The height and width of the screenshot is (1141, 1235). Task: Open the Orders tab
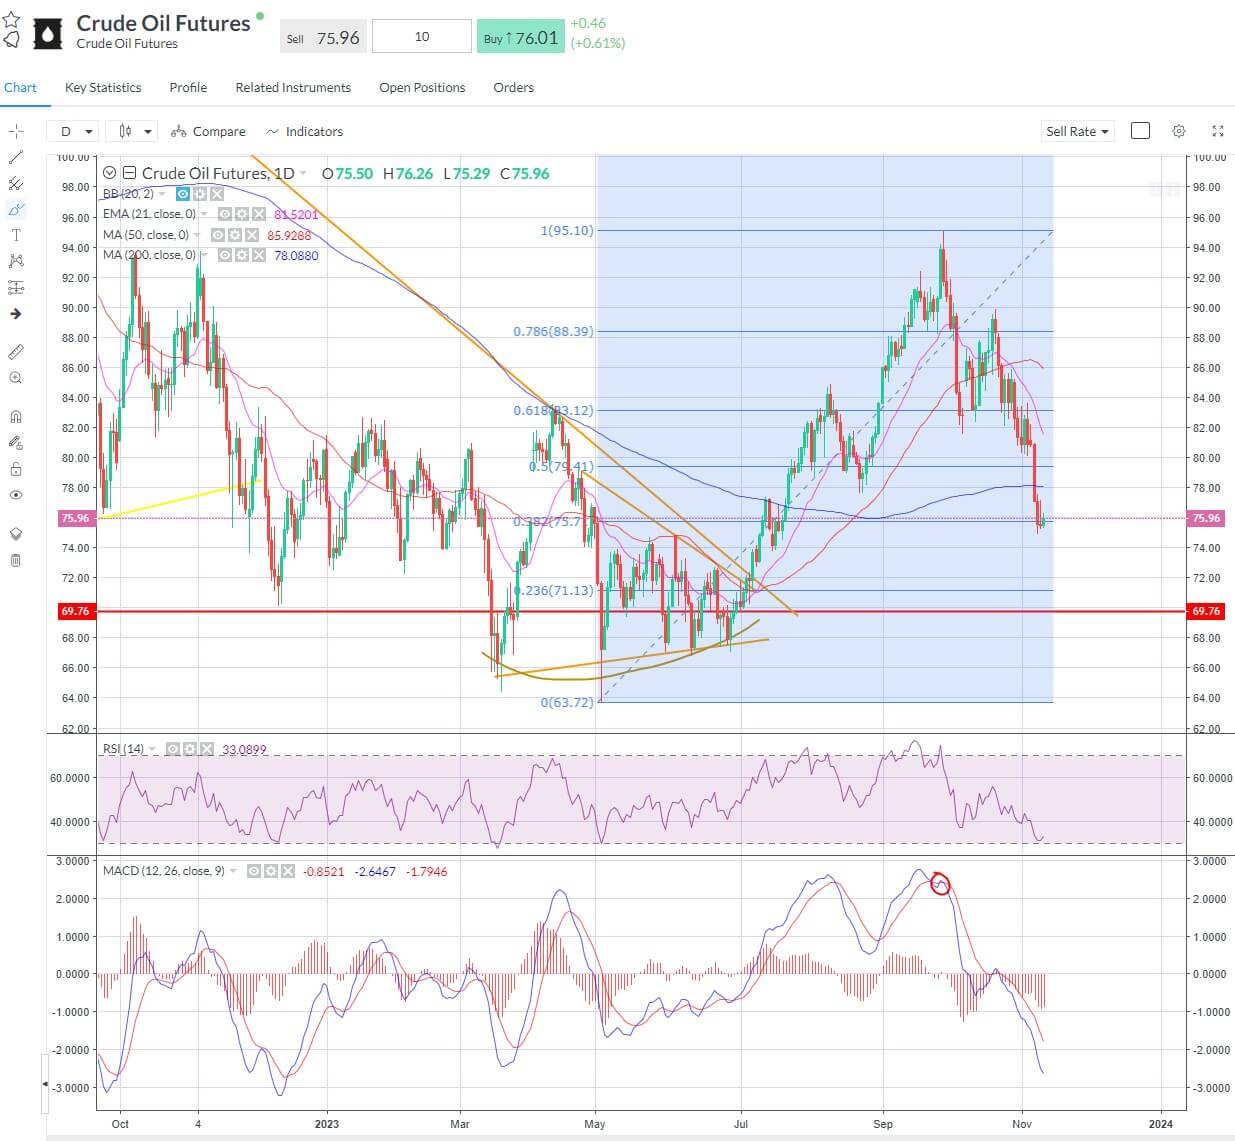click(x=513, y=87)
